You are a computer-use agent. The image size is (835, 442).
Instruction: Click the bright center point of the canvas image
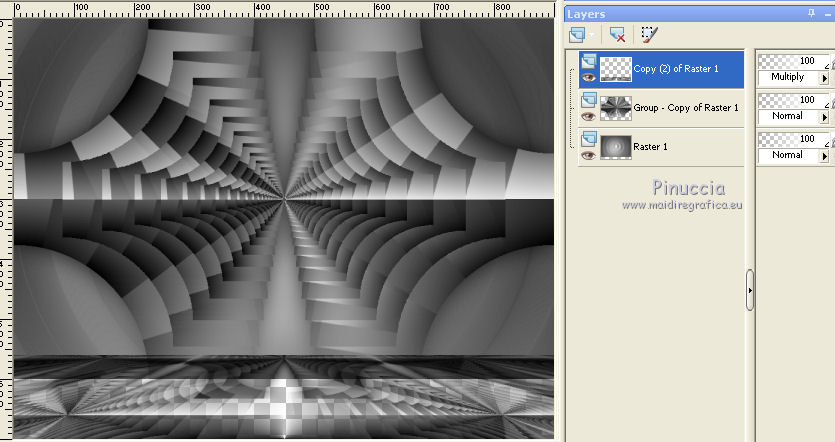pyautogui.click(x=285, y=199)
